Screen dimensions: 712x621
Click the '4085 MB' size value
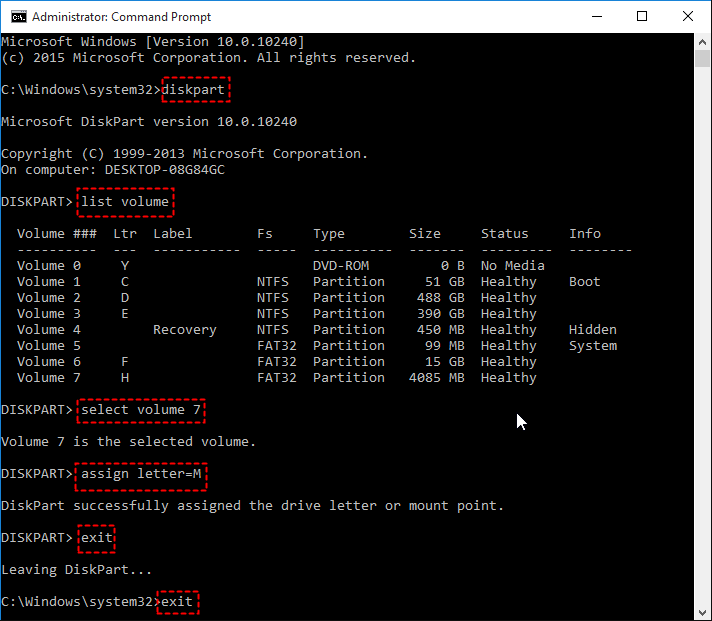437,378
